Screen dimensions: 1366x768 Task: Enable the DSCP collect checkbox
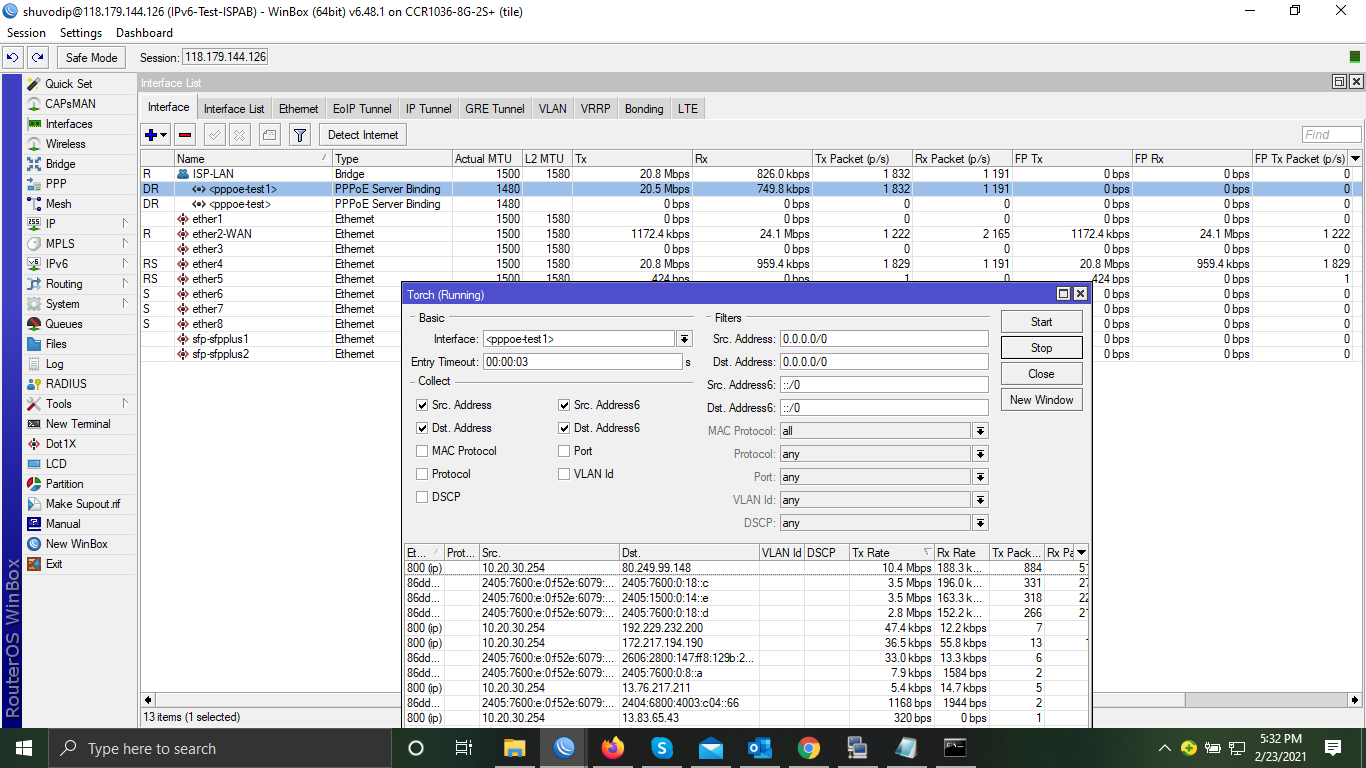[422, 497]
